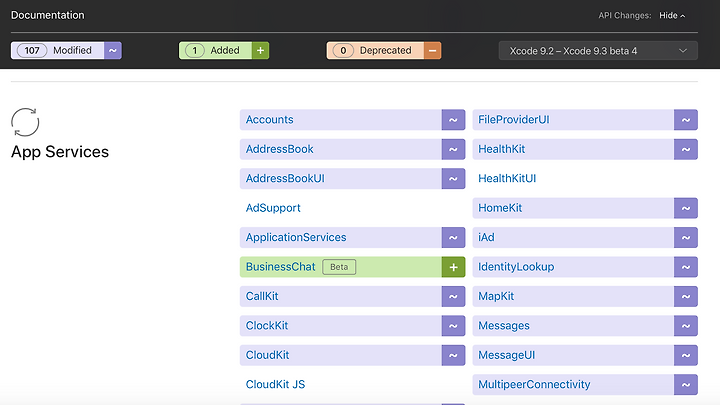Open the MessageUI framework link
Image resolution: width=720 pixels, height=405 pixels.
[506, 355]
